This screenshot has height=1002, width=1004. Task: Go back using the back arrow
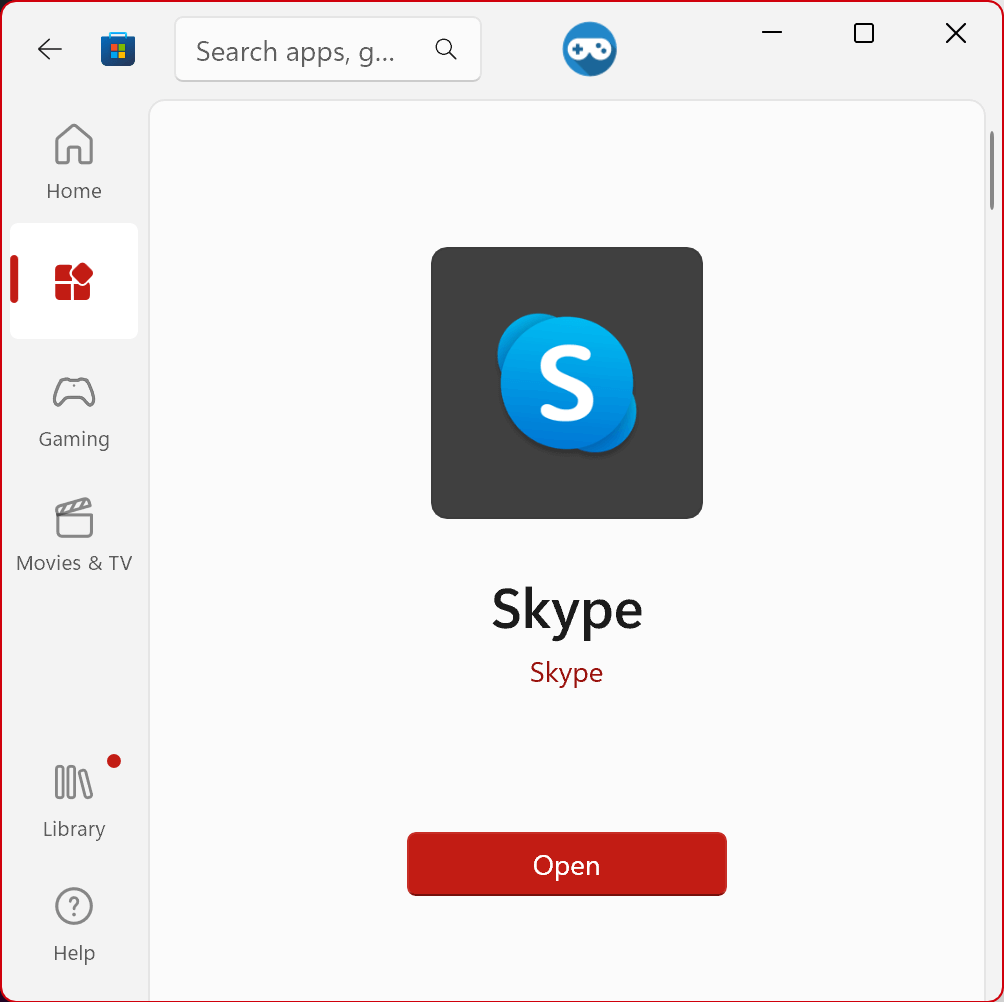point(49,49)
